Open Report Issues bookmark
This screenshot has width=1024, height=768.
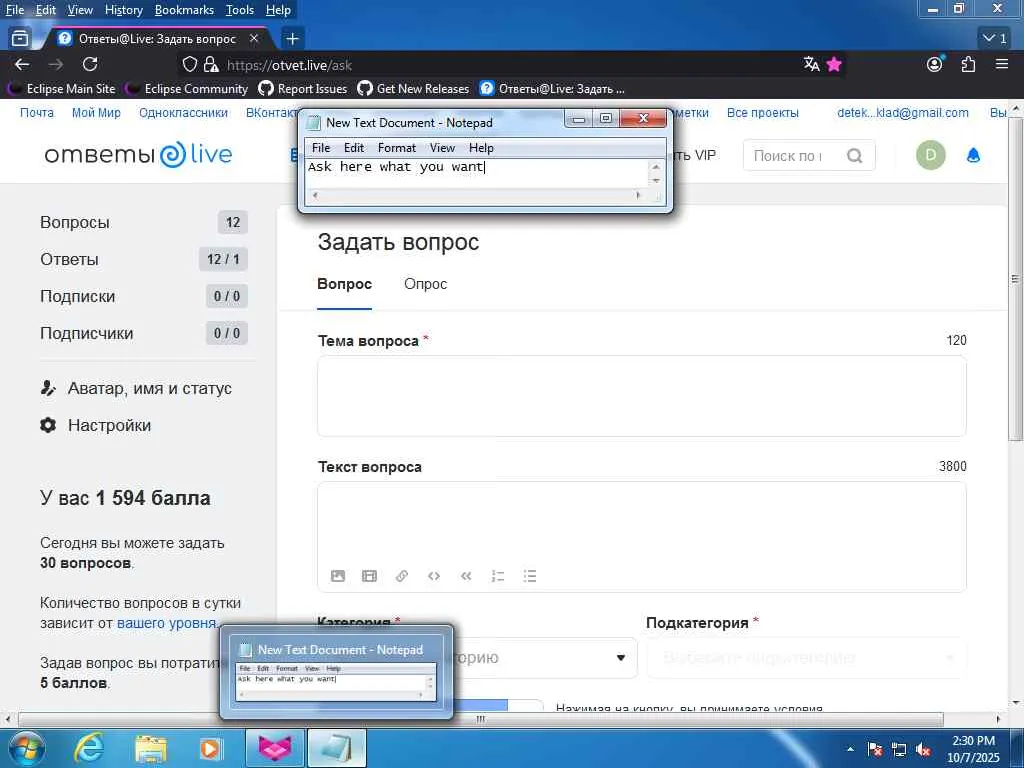pos(304,88)
